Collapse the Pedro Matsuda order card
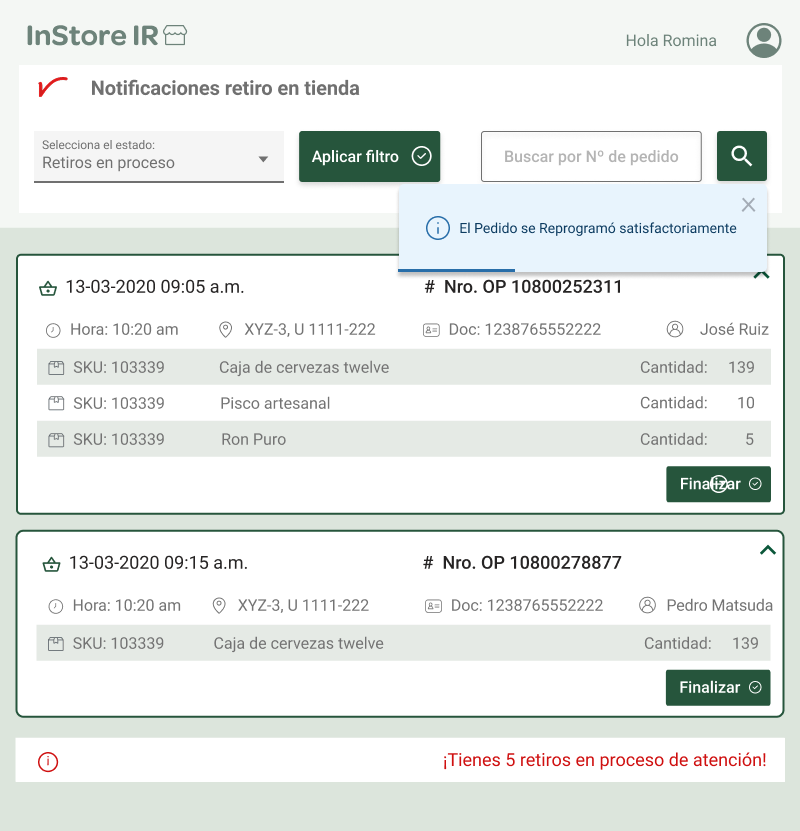This screenshot has height=831, width=800. coord(767,549)
